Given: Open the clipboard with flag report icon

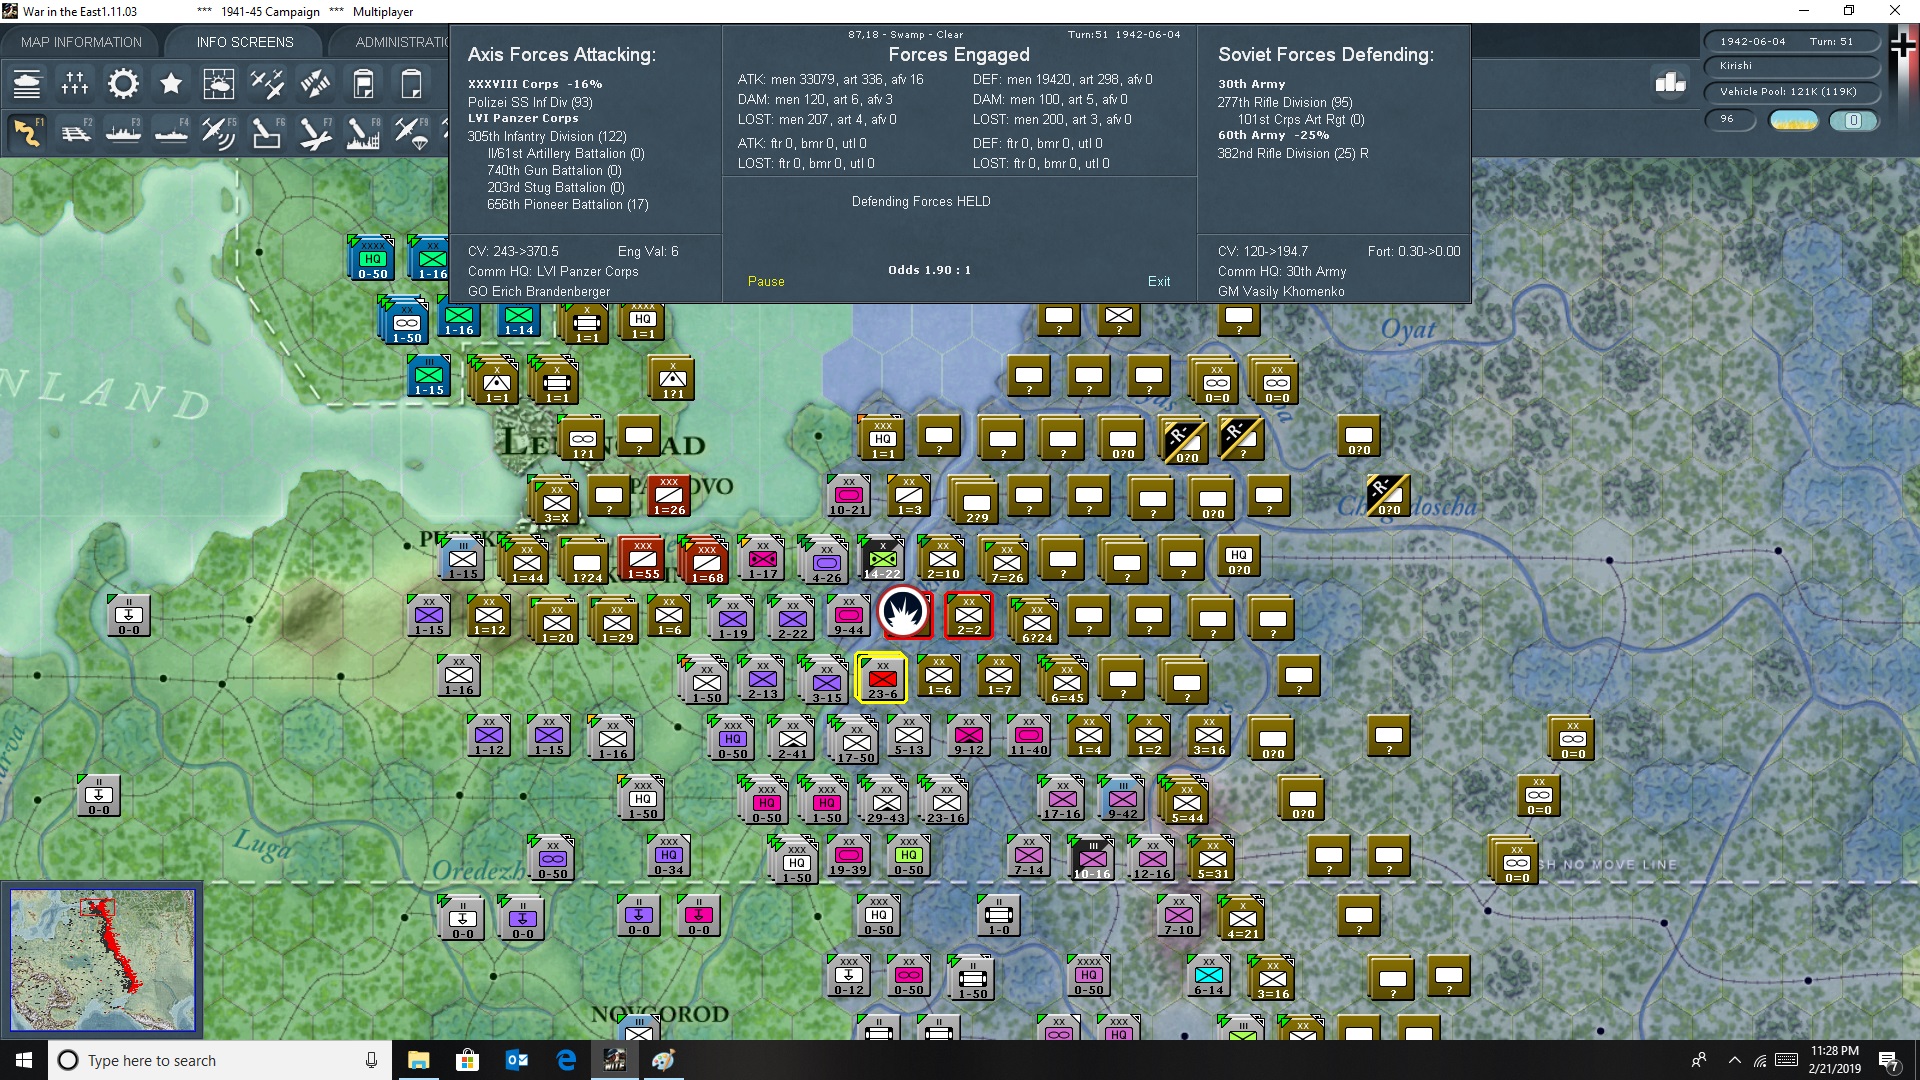Looking at the screenshot, I should point(363,84).
